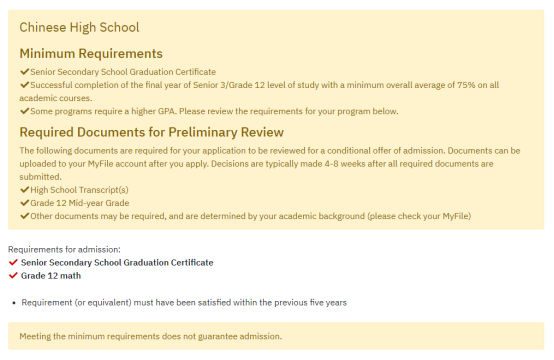Click the High School Transcript(s) item text
Viewport: 554px width, 360px height.
79,190
